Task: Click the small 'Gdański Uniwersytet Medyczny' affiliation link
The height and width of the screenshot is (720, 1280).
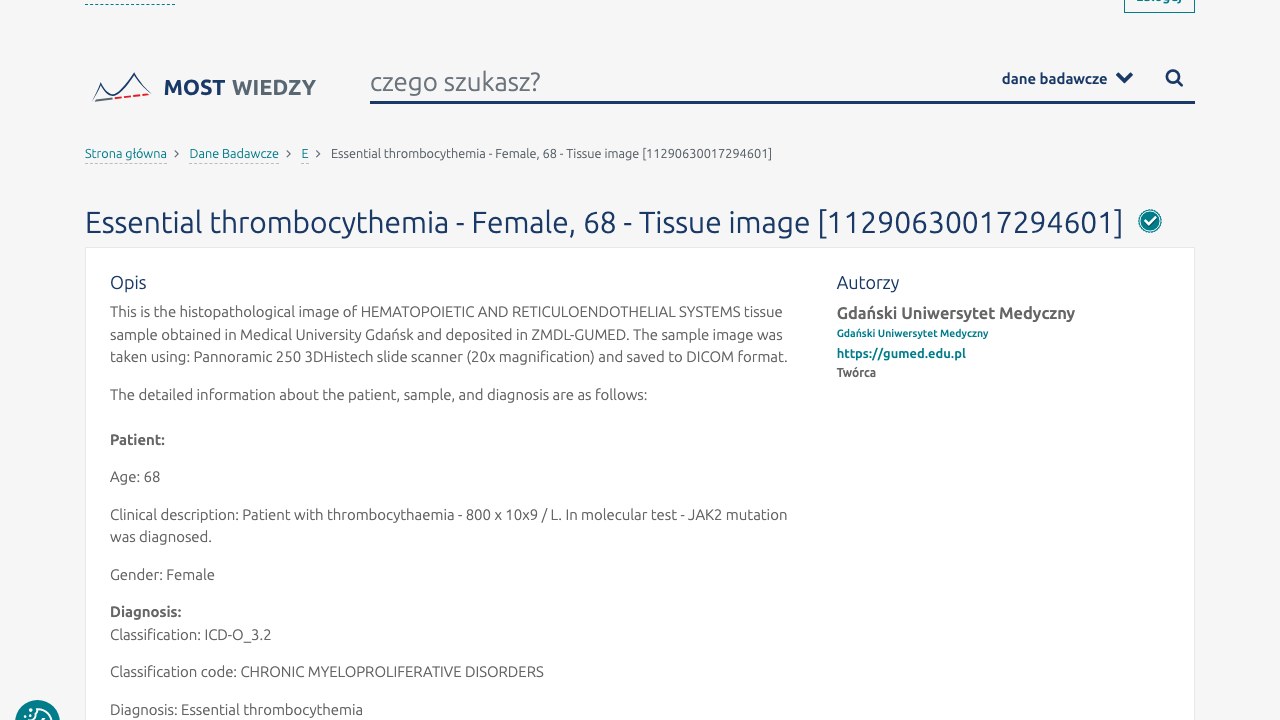Action: (912, 333)
